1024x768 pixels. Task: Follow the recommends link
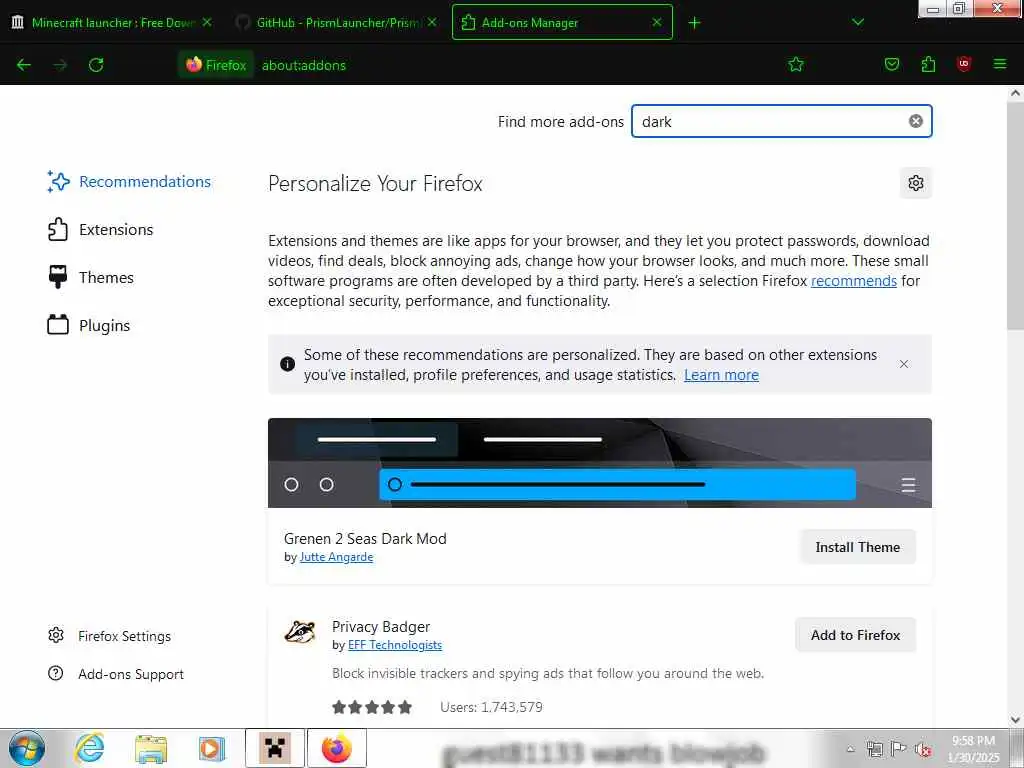point(854,281)
